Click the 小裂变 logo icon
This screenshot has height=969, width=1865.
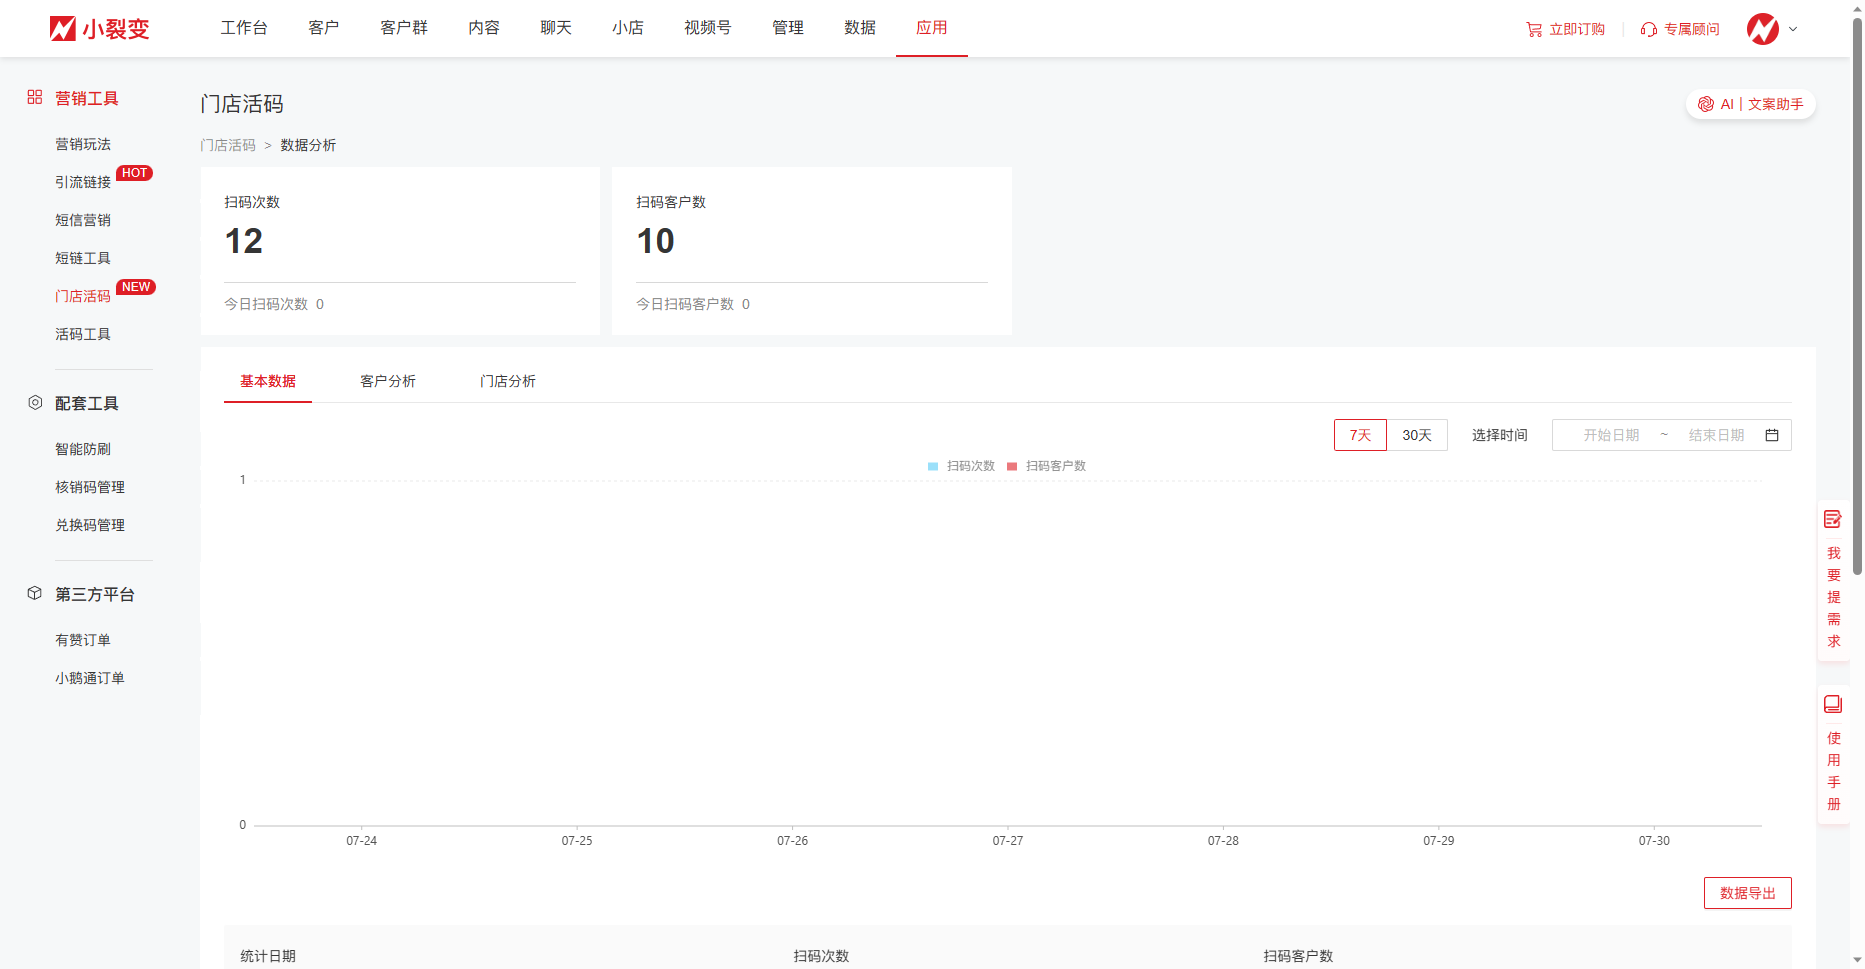point(63,29)
